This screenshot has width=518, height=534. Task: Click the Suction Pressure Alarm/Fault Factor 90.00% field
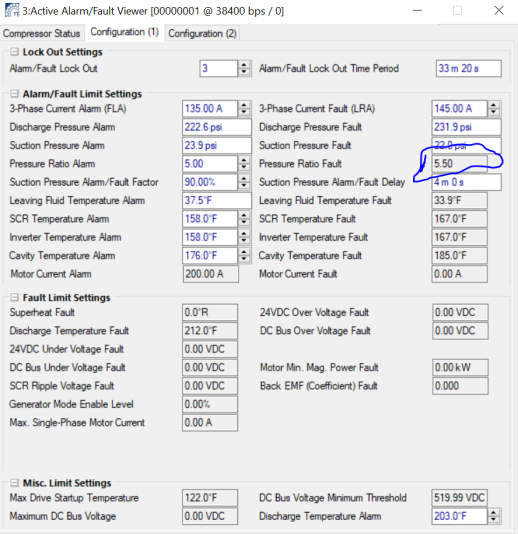[209, 182]
